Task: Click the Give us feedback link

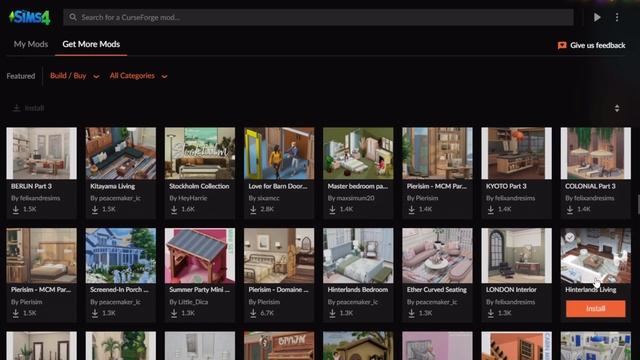Action: point(598,45)
